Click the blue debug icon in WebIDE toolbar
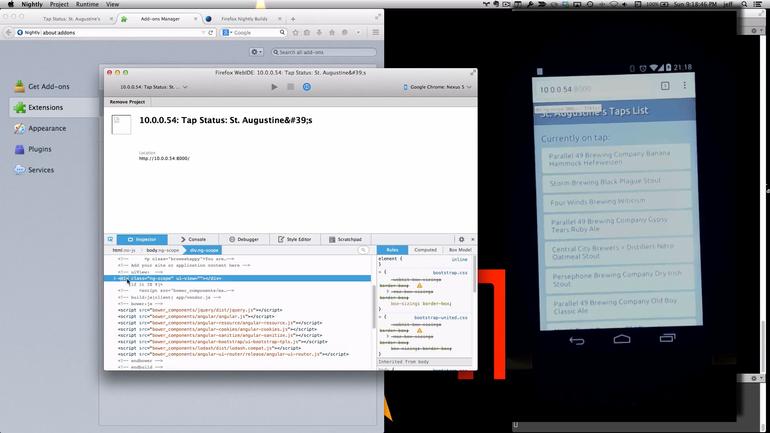770x433 pixels. (306, 87)
